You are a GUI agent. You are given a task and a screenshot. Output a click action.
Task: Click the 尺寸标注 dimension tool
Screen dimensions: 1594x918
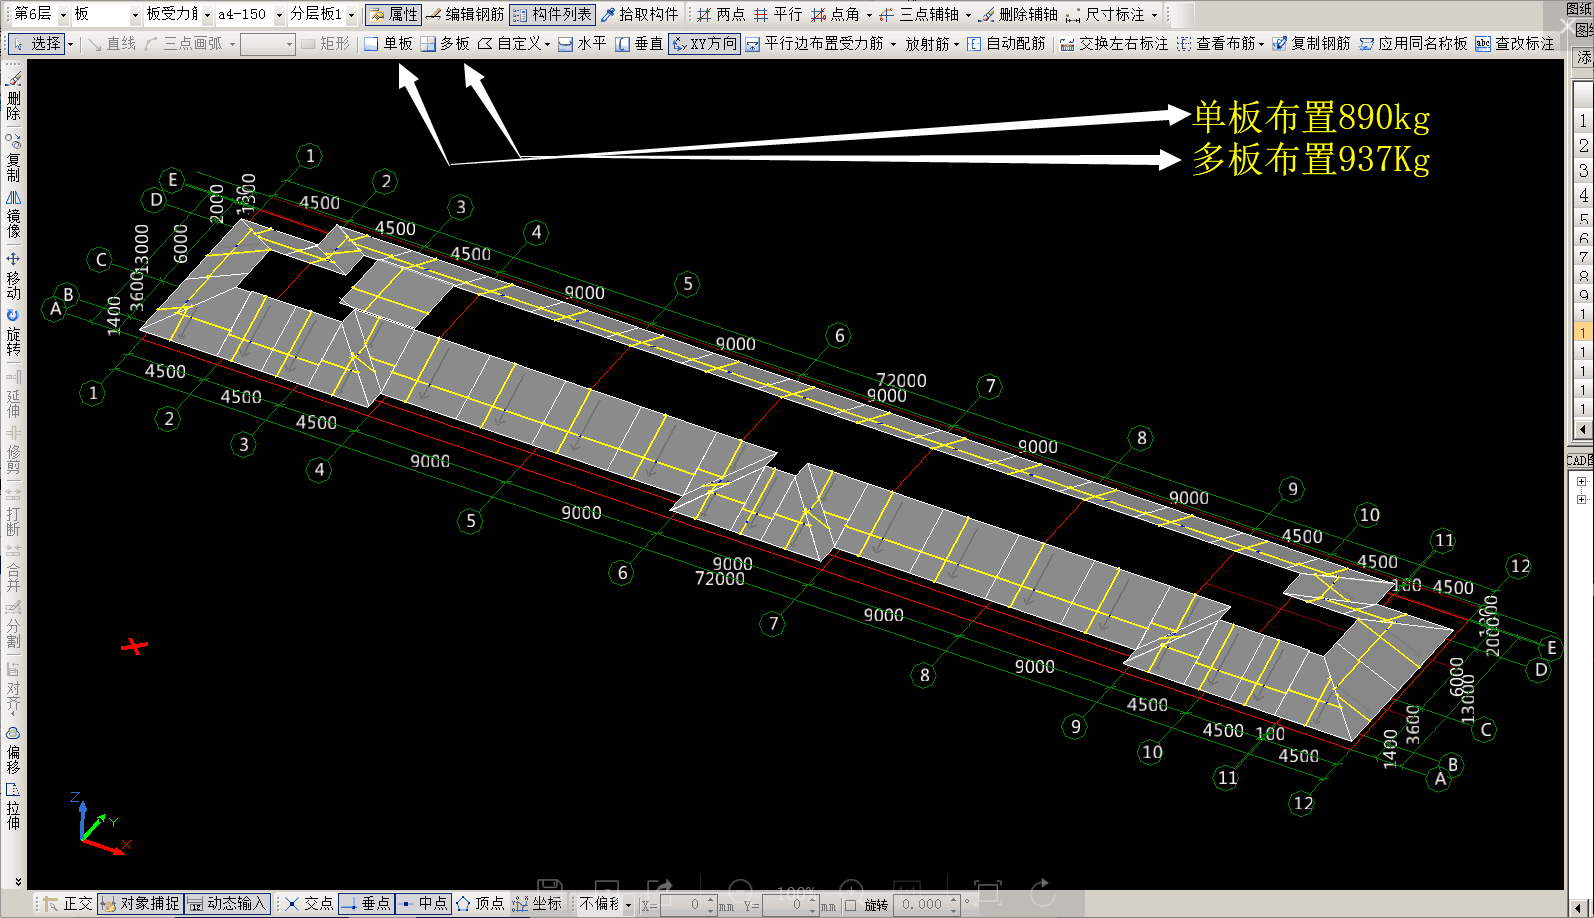1105,14
